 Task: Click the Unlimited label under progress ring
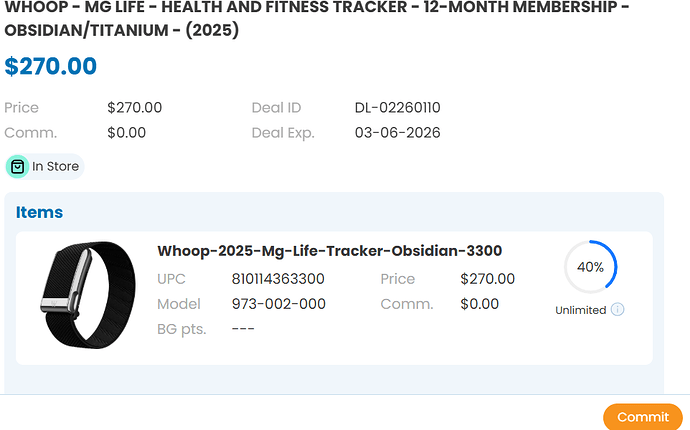pyautogui.click(x=580, y=310)
